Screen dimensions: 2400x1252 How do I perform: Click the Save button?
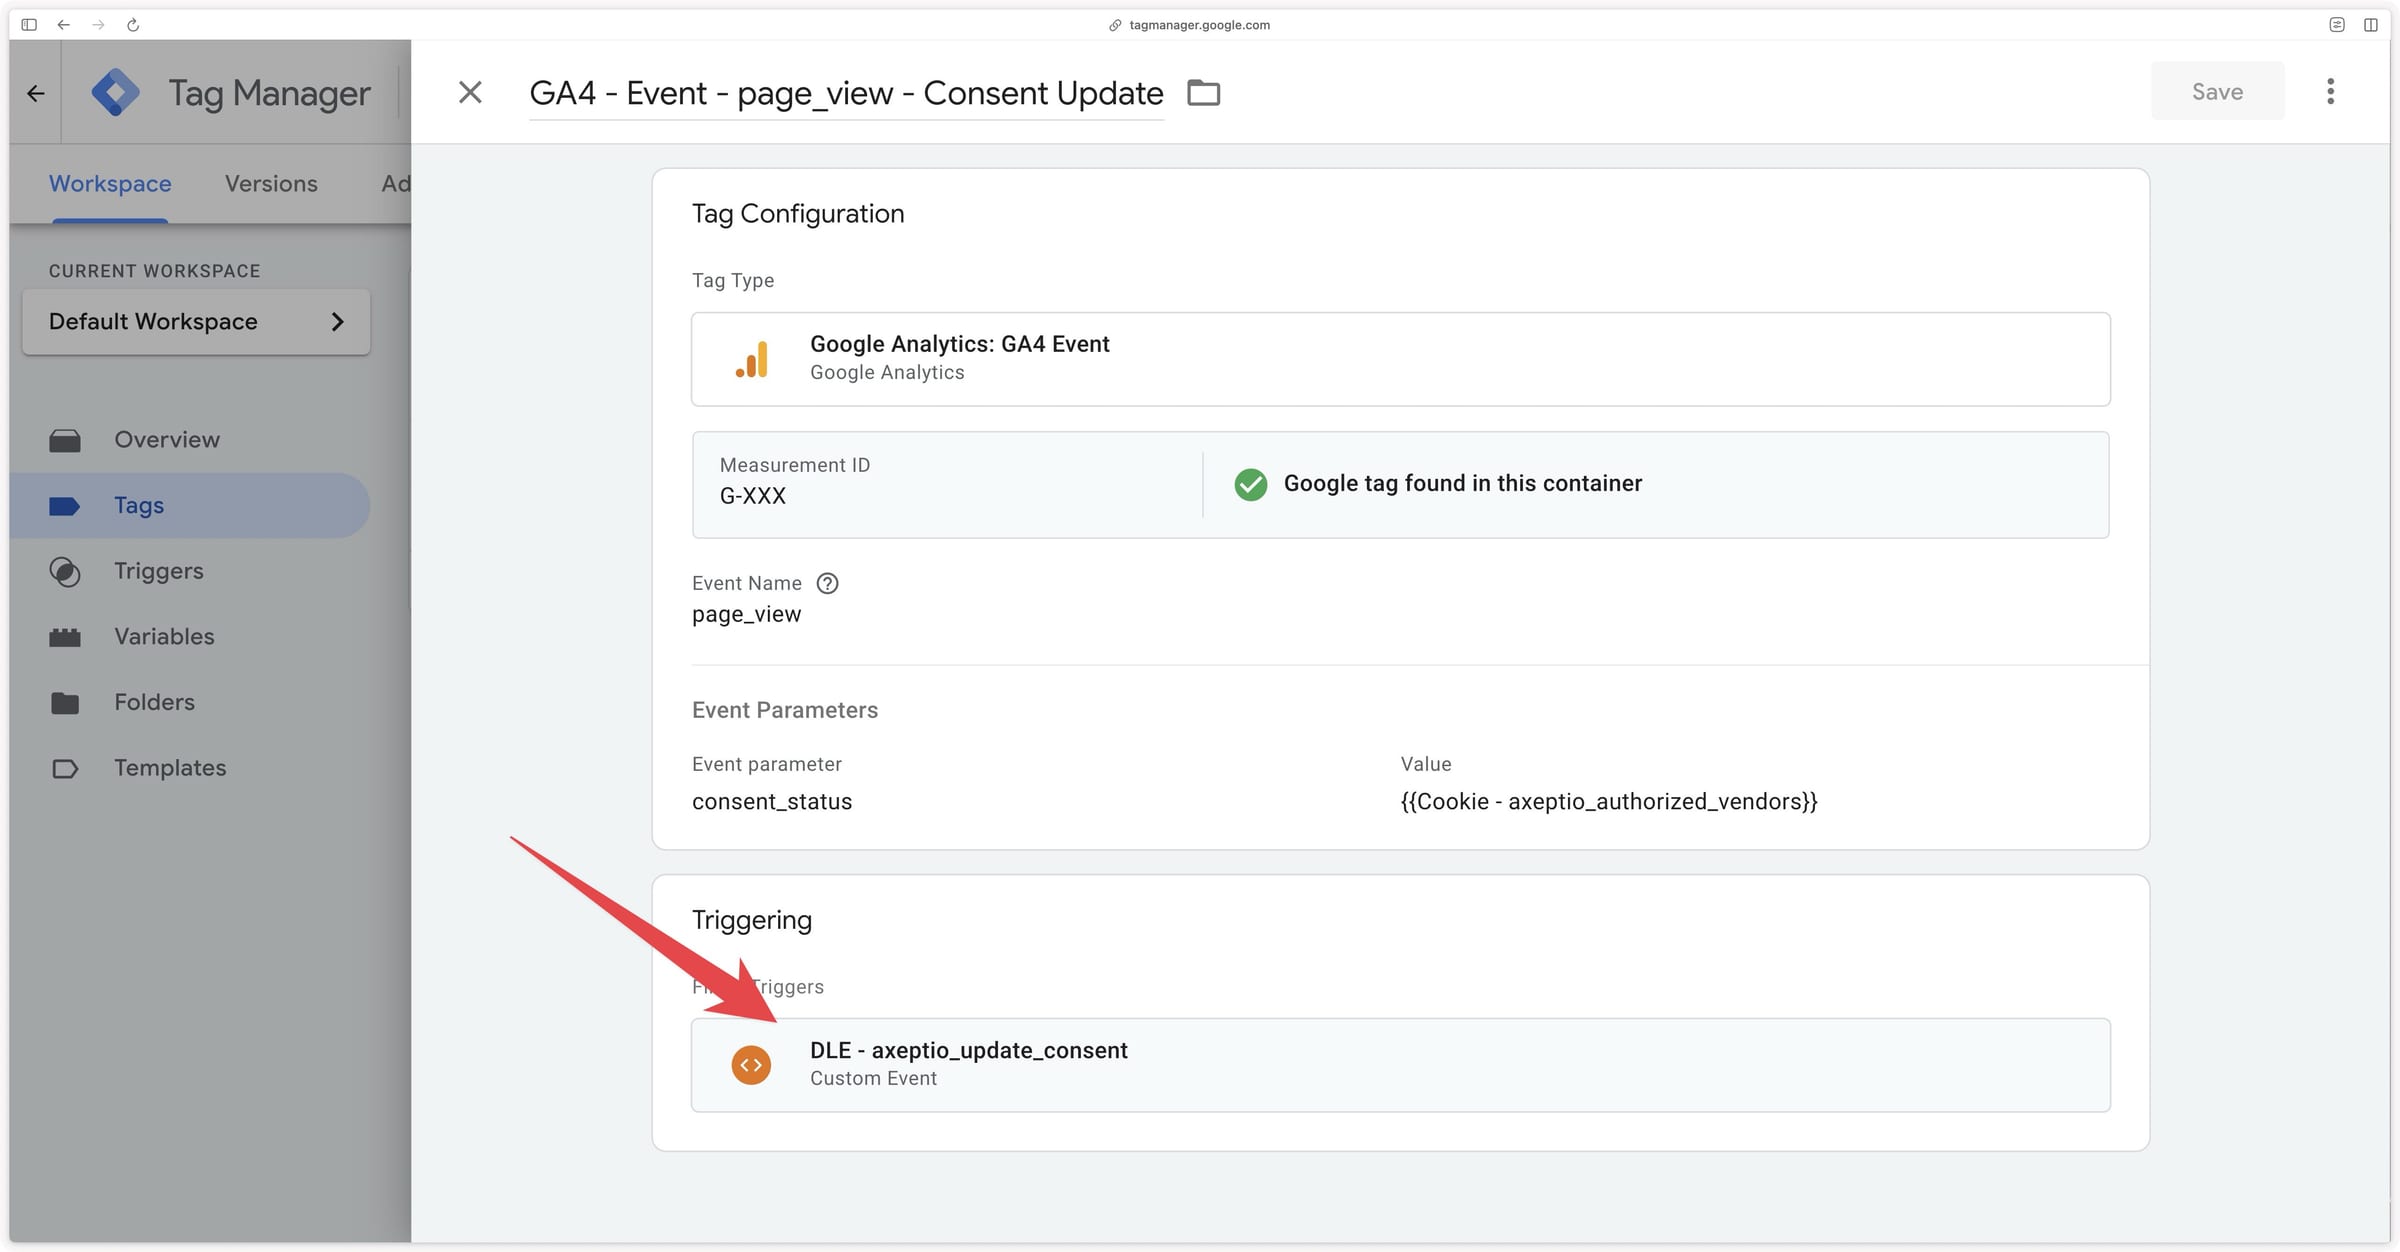pos(2217,91)
